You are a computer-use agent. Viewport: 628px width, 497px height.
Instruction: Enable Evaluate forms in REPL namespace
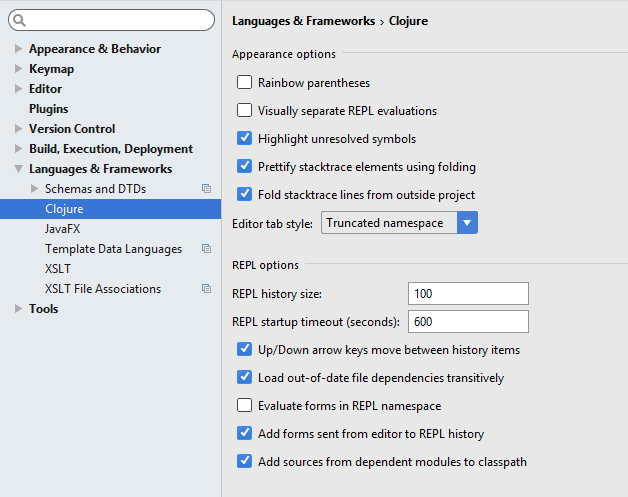pos(245,406)
